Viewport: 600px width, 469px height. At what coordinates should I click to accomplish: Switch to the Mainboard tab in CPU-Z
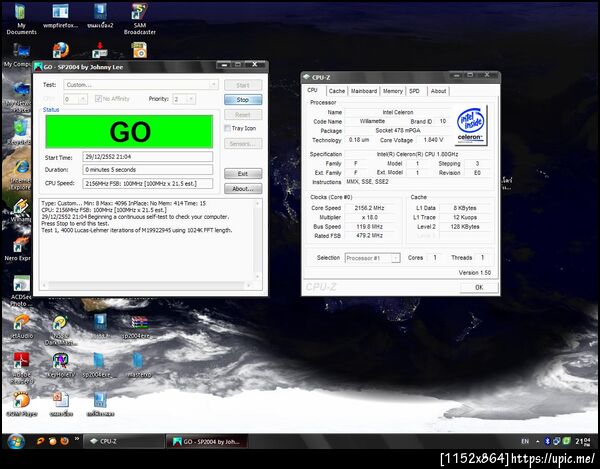click(364, 91)
